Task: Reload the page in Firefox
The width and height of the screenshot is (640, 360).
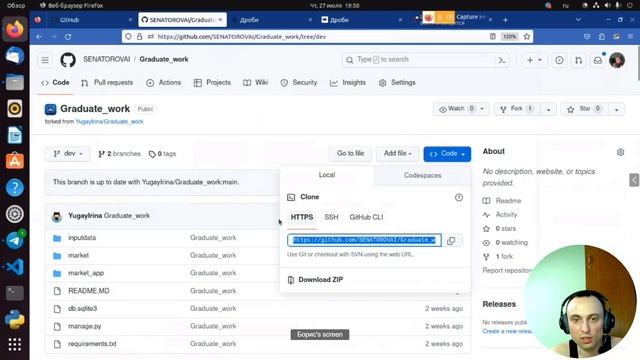Action: pos(68,36)
